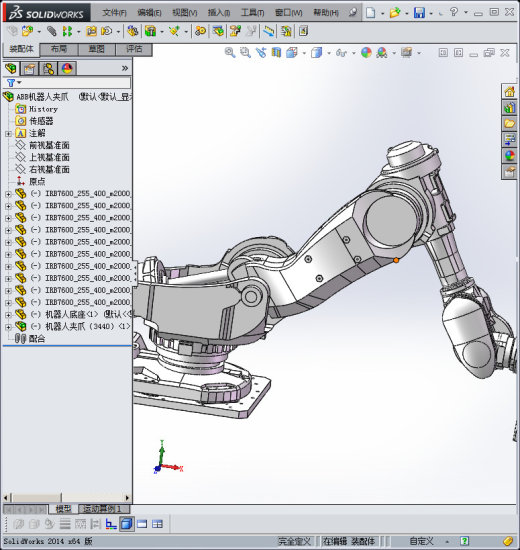
Task: Expand the 注解 annotations tree node
Action: pos(8,134)
